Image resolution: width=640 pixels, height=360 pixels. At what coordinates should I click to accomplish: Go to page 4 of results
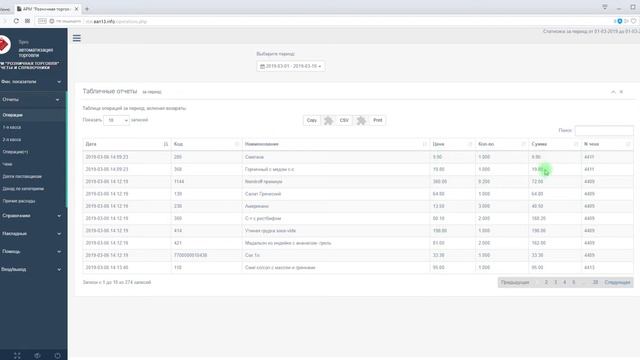pos(564,282)
